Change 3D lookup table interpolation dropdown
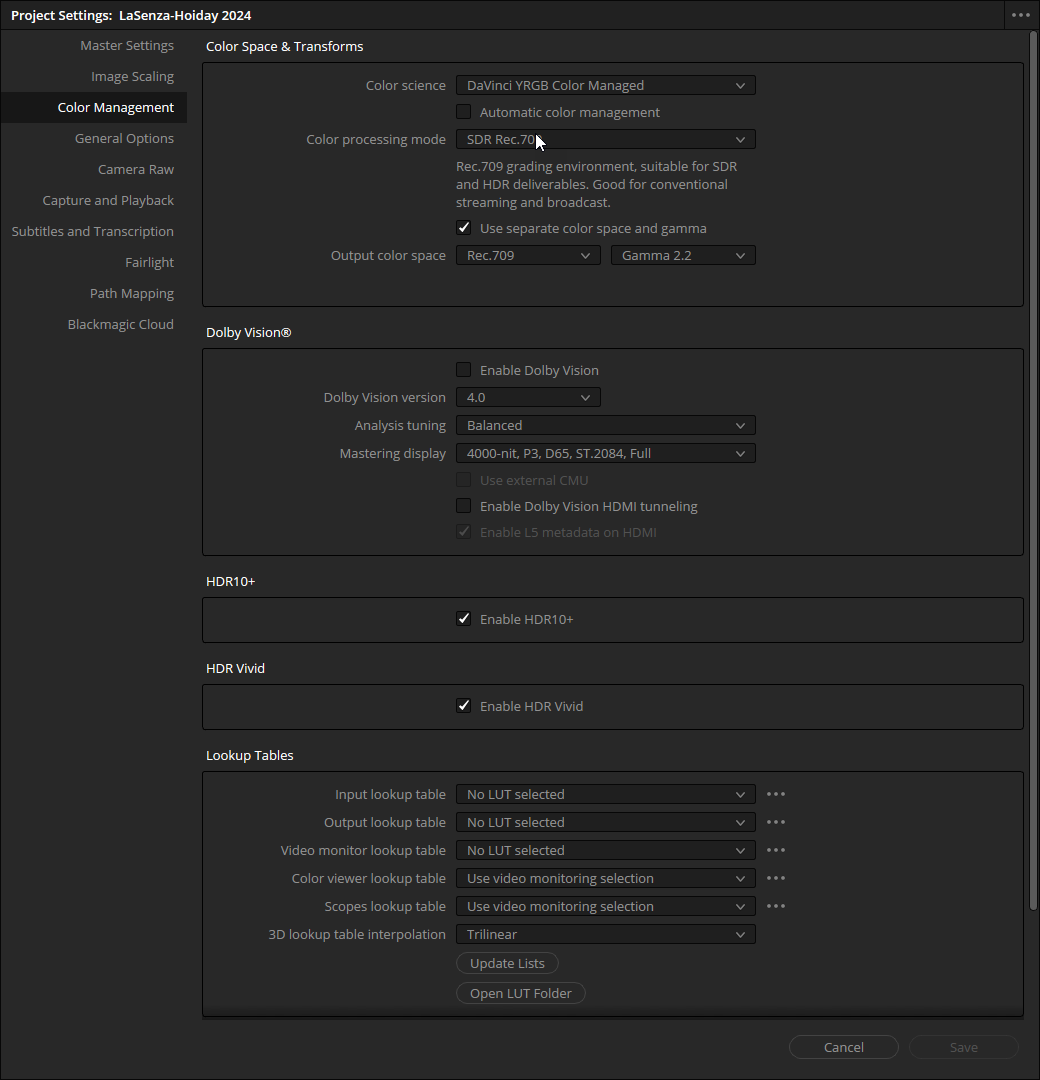This screenshot has height=1080, width=1040. (605, 934)
